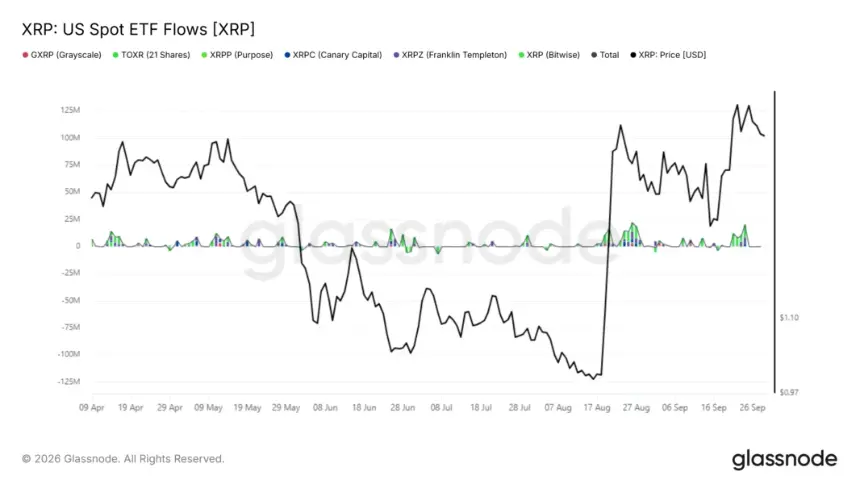Click the 28 Jul date label

(x=519, y=408)
